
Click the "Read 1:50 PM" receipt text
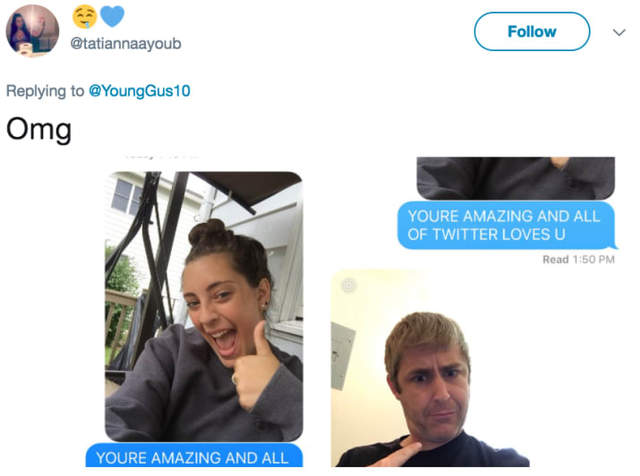(x=578, y=260)
